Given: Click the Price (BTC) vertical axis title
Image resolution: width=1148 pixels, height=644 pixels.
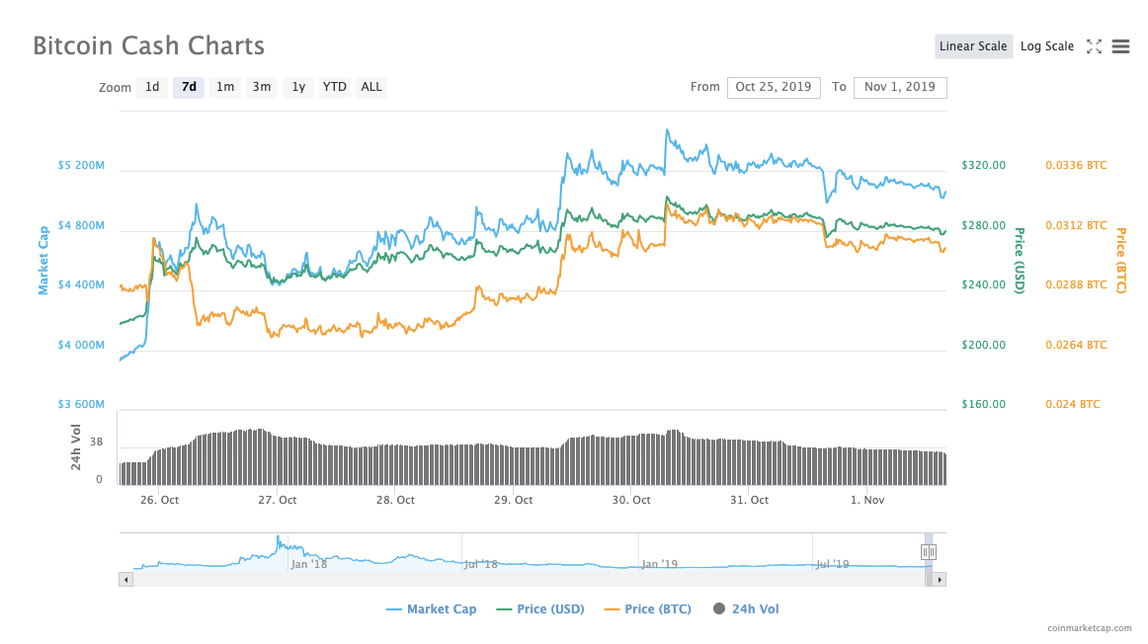Looking at the screenshot, I should pyautogui.click(x=1120, y=261).
